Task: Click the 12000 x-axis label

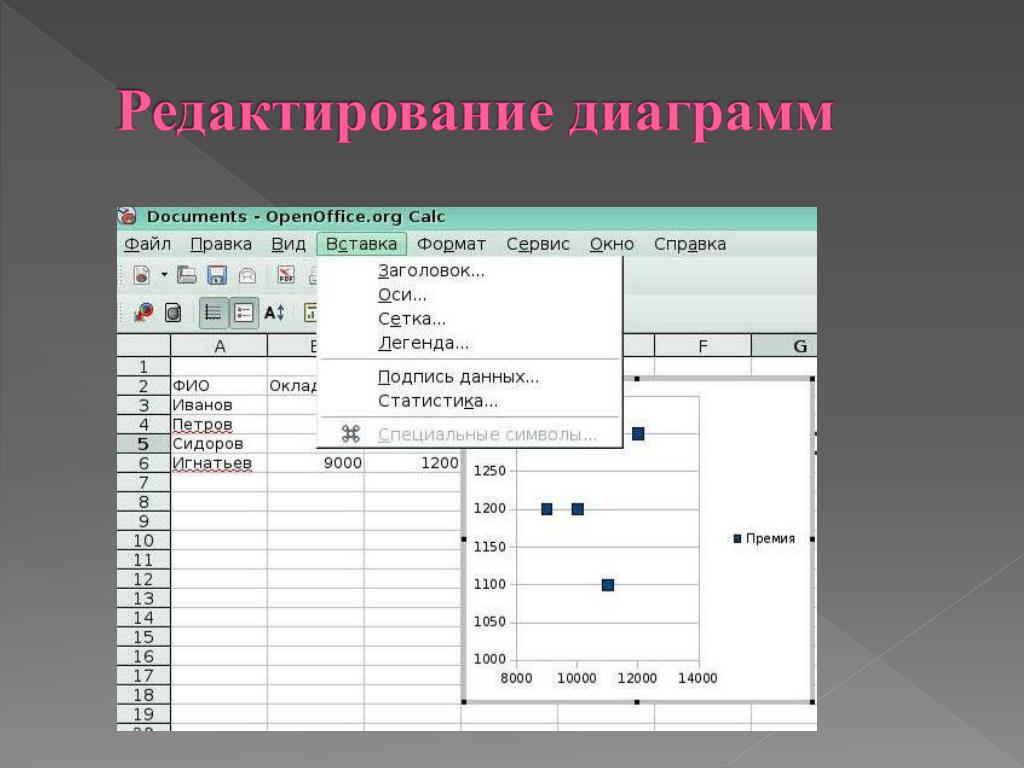Action: click(637, 679)
